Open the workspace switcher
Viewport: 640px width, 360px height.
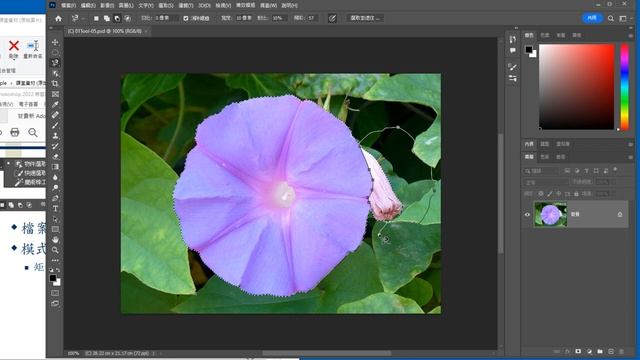[623, 18]
